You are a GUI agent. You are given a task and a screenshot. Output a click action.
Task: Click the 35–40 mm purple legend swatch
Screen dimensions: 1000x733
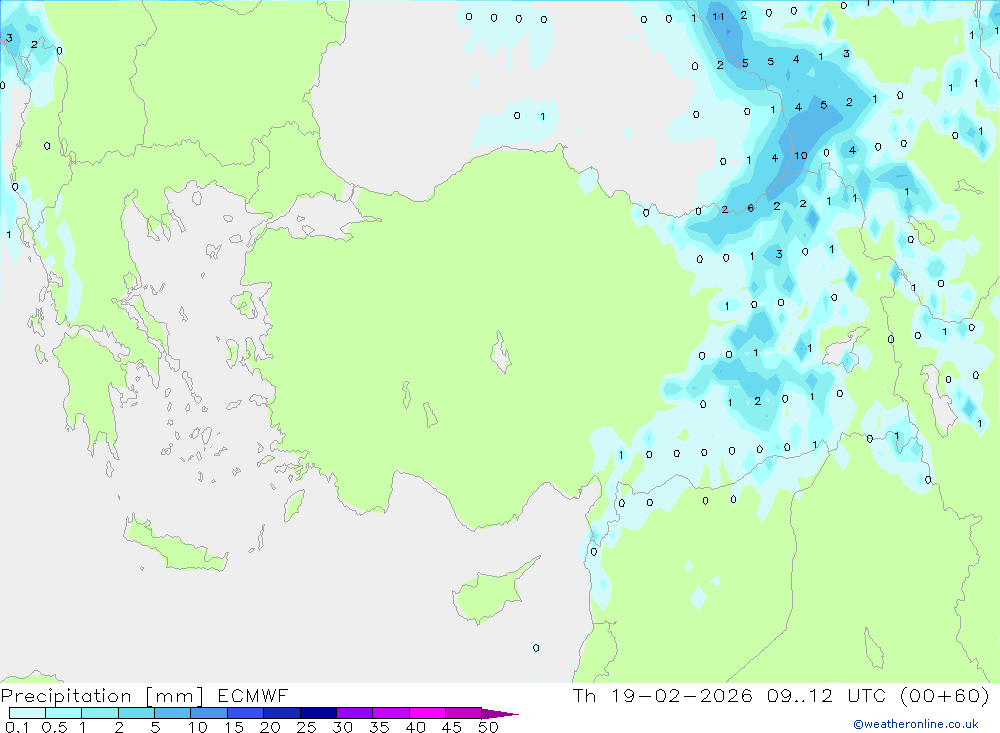coord(391,713)
